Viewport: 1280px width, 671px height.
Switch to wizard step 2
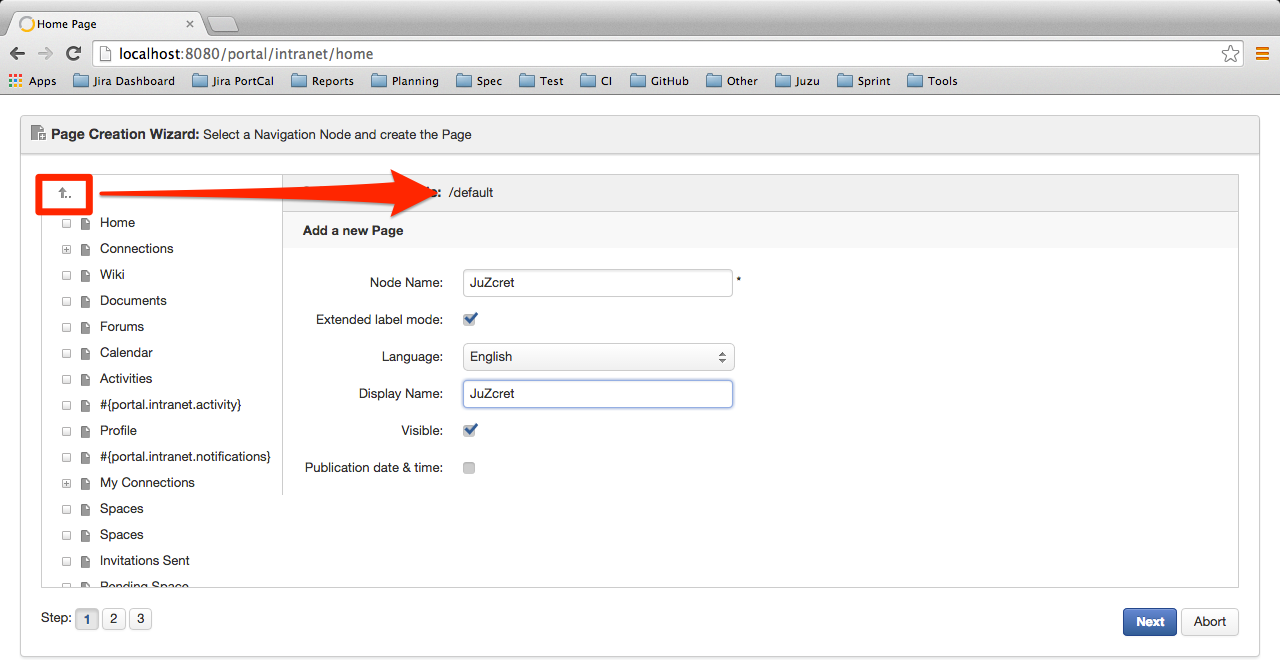[114, 619]
